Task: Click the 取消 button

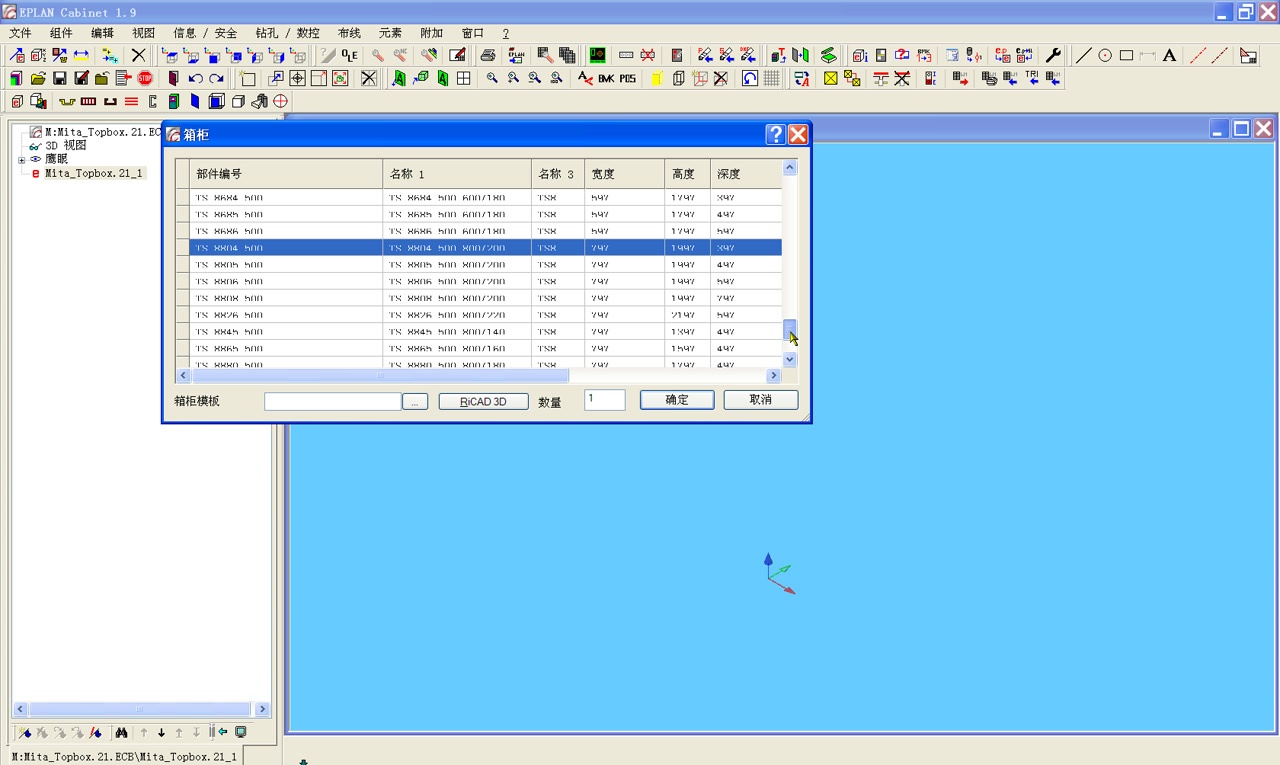Action: point(761,400)
